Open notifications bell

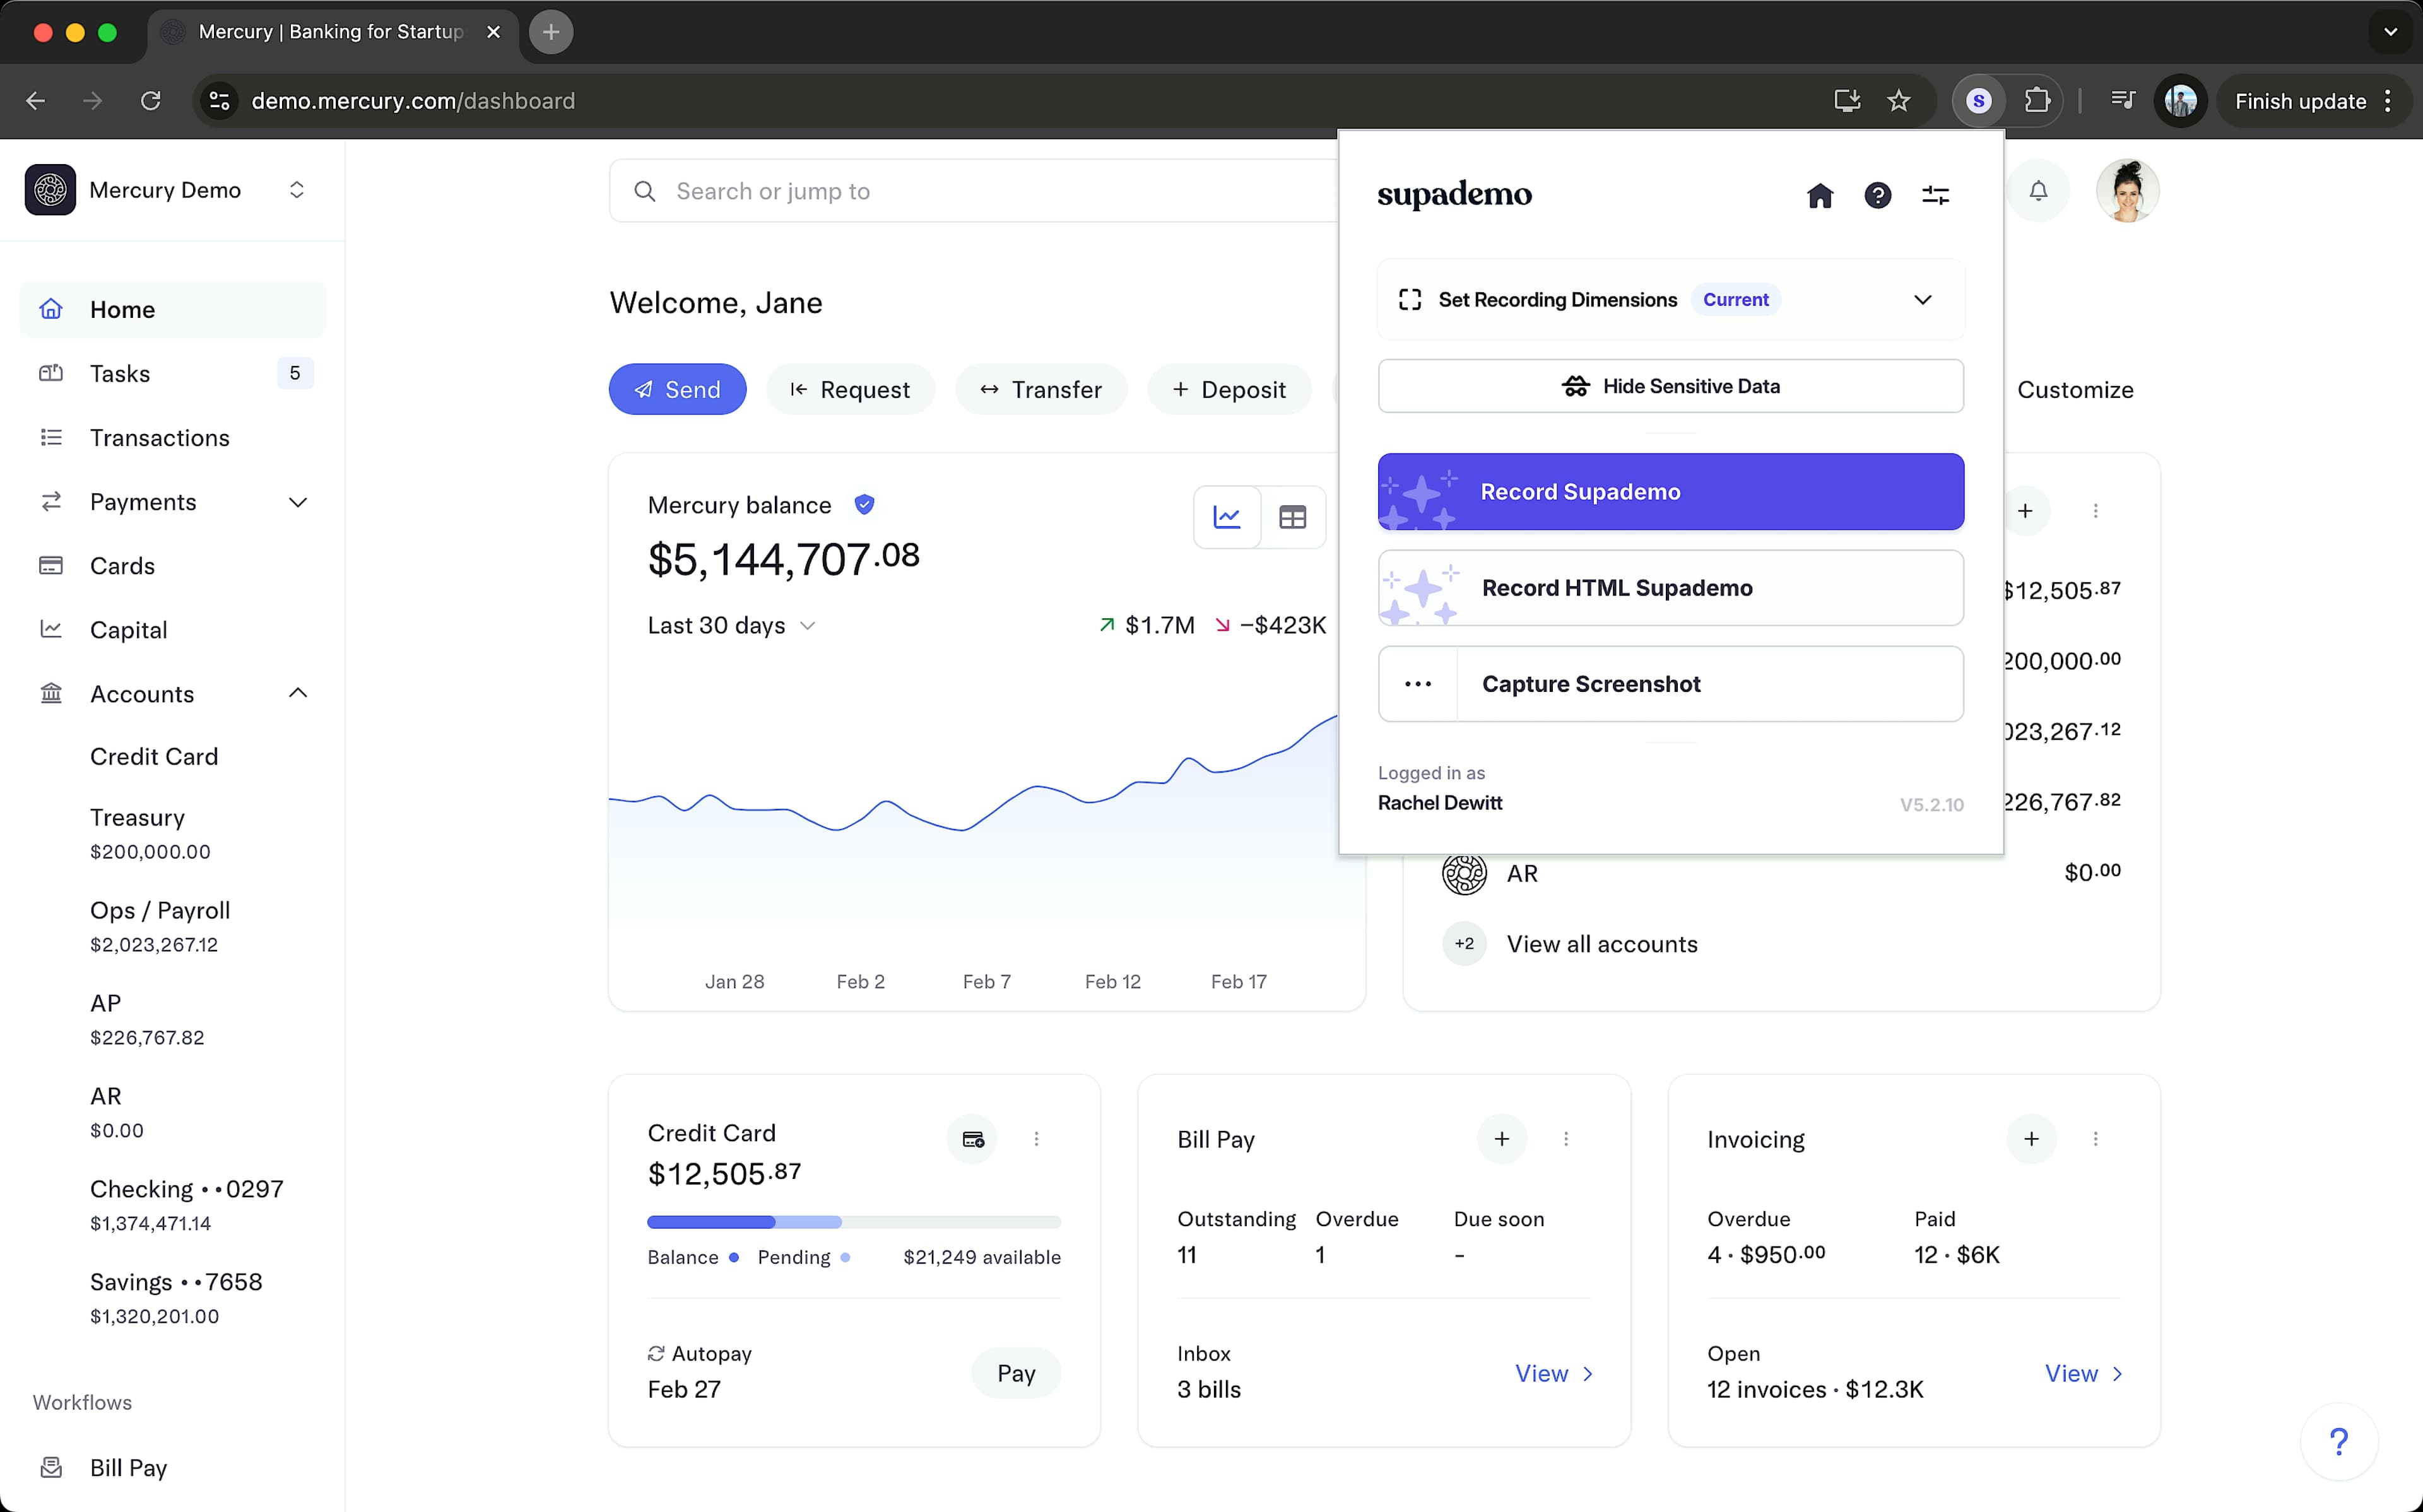point(2038,191)
